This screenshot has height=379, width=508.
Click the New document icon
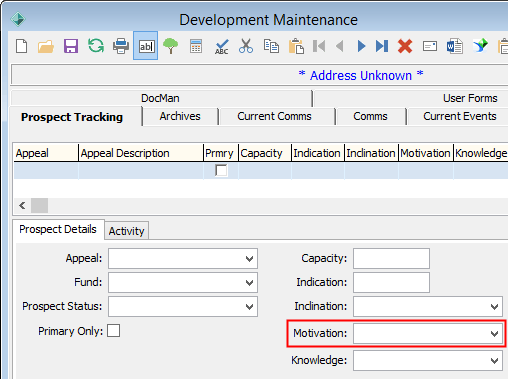(x=22, y=46)
